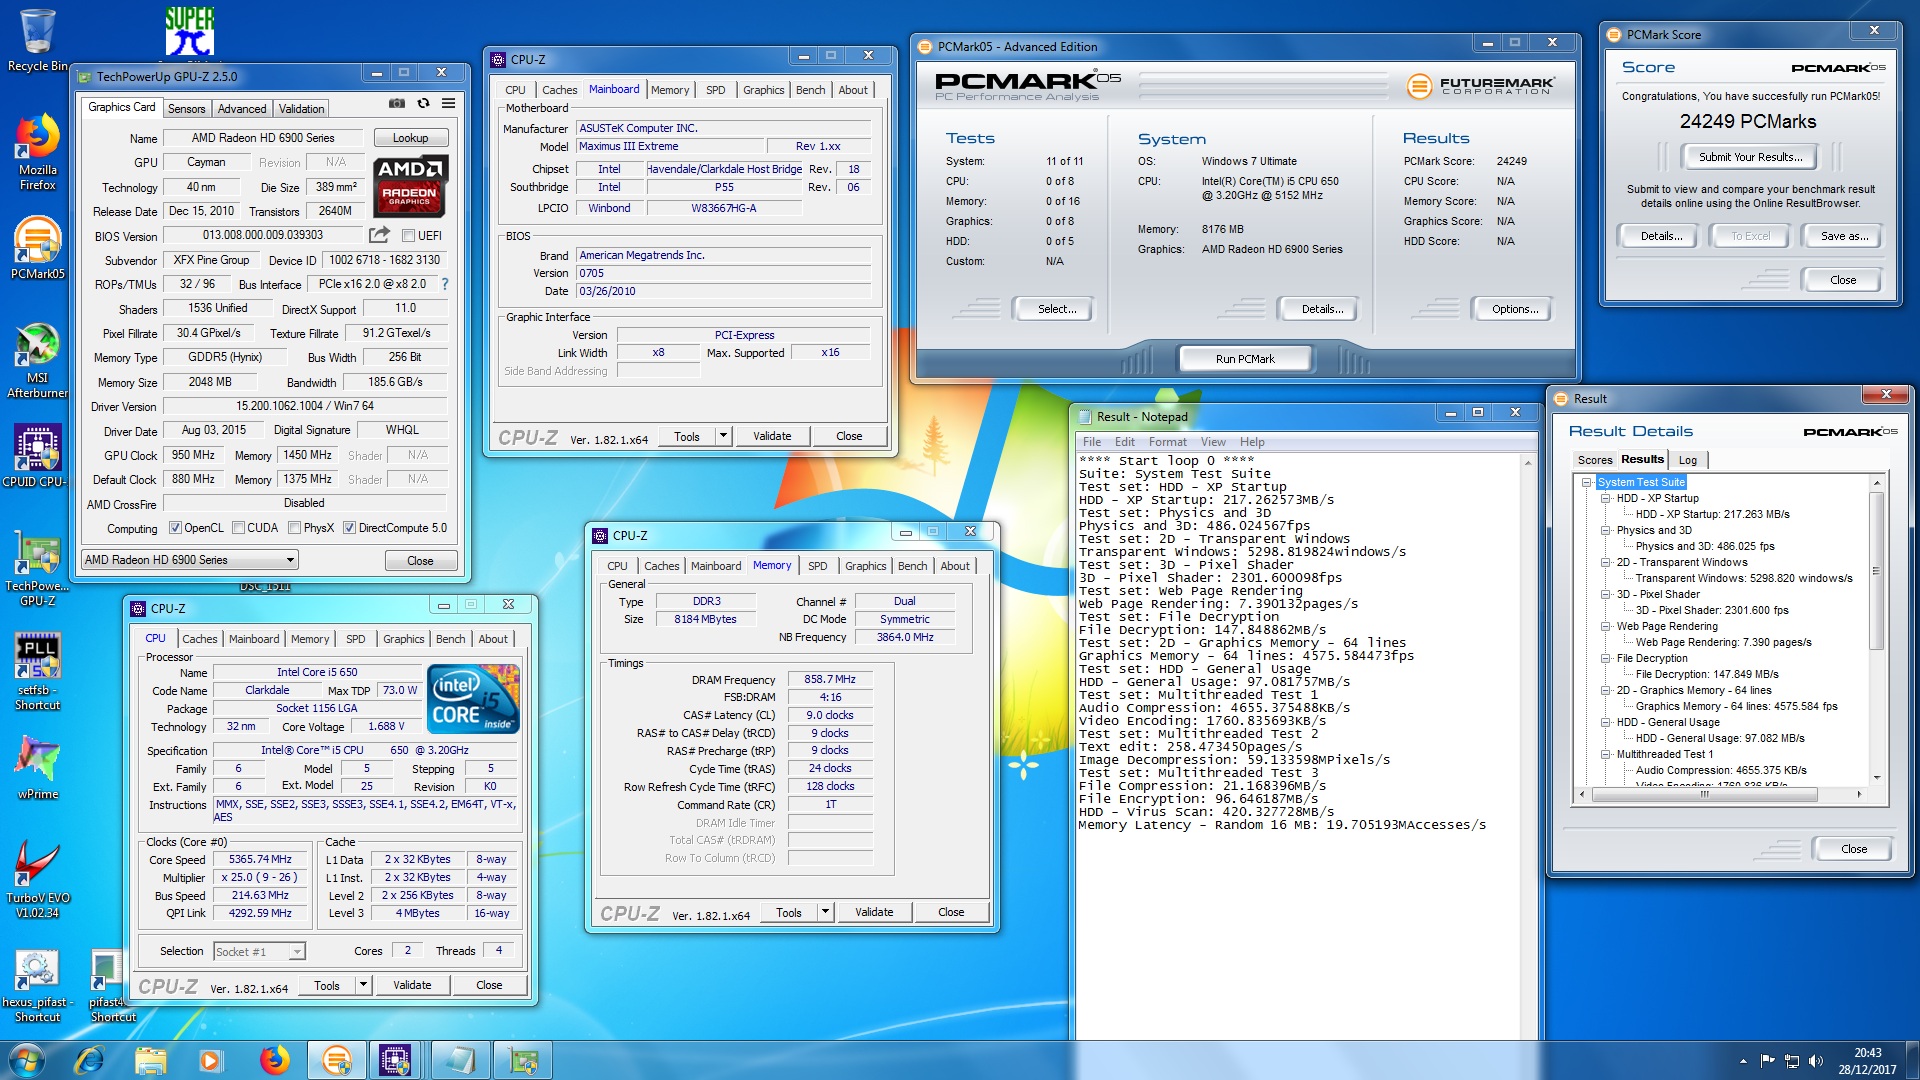Switch to Validation tab in GPU-Z
Screen dimensions: 1920x1080
click(301, 109)
